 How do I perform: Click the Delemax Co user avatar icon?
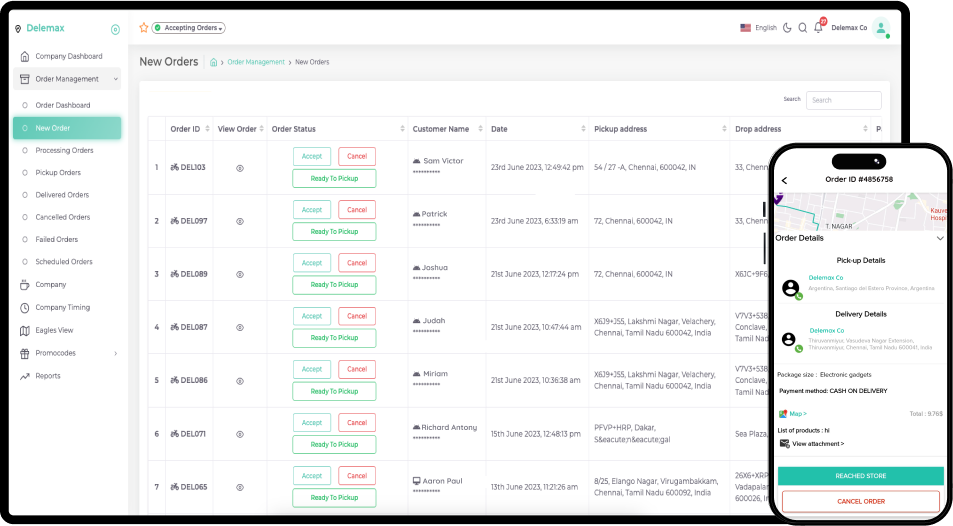point(880,28)
